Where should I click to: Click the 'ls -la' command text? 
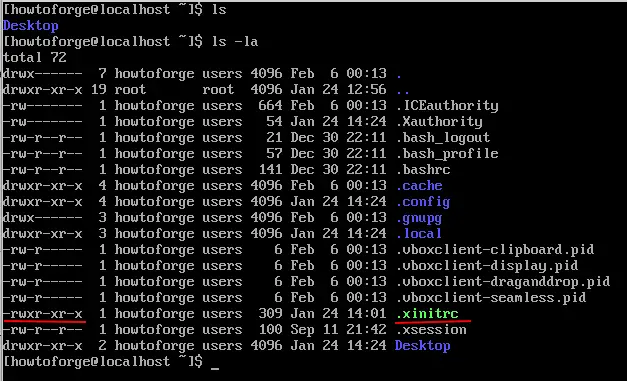[235, 42]
